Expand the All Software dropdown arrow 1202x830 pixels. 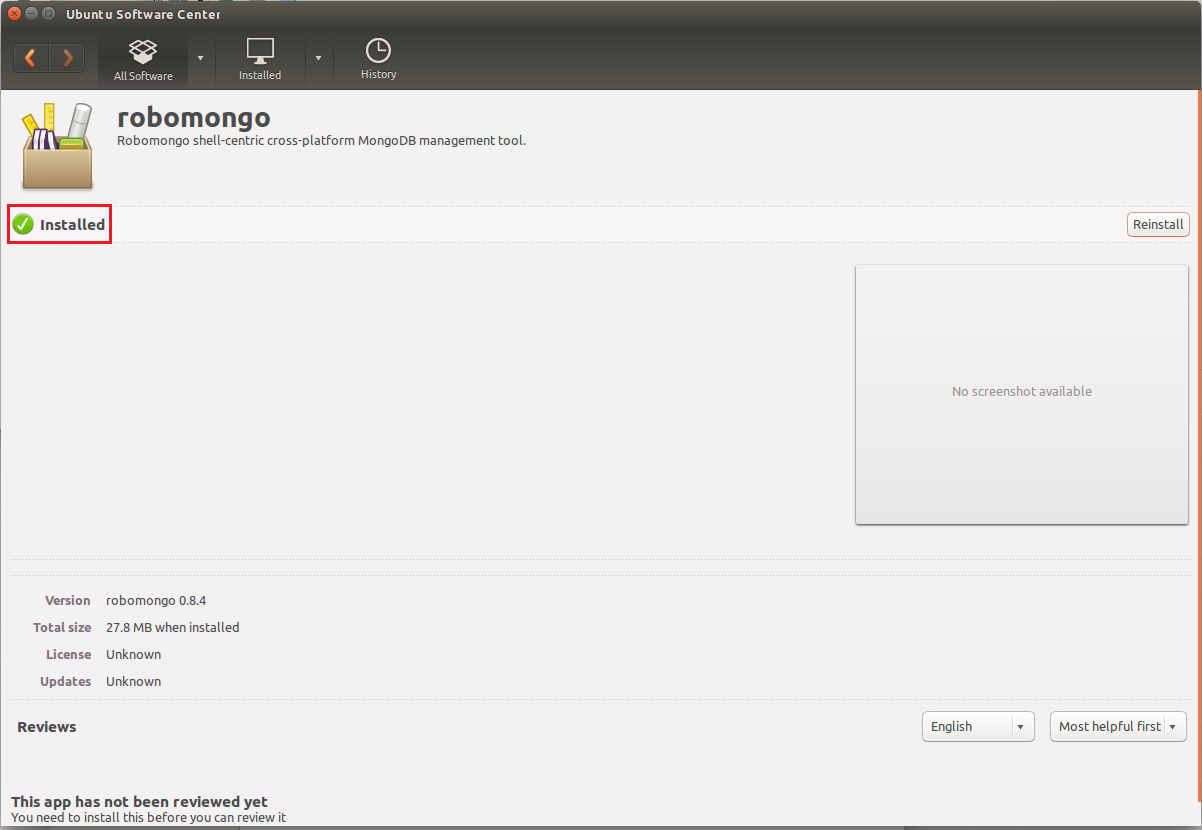coord(200,58)
